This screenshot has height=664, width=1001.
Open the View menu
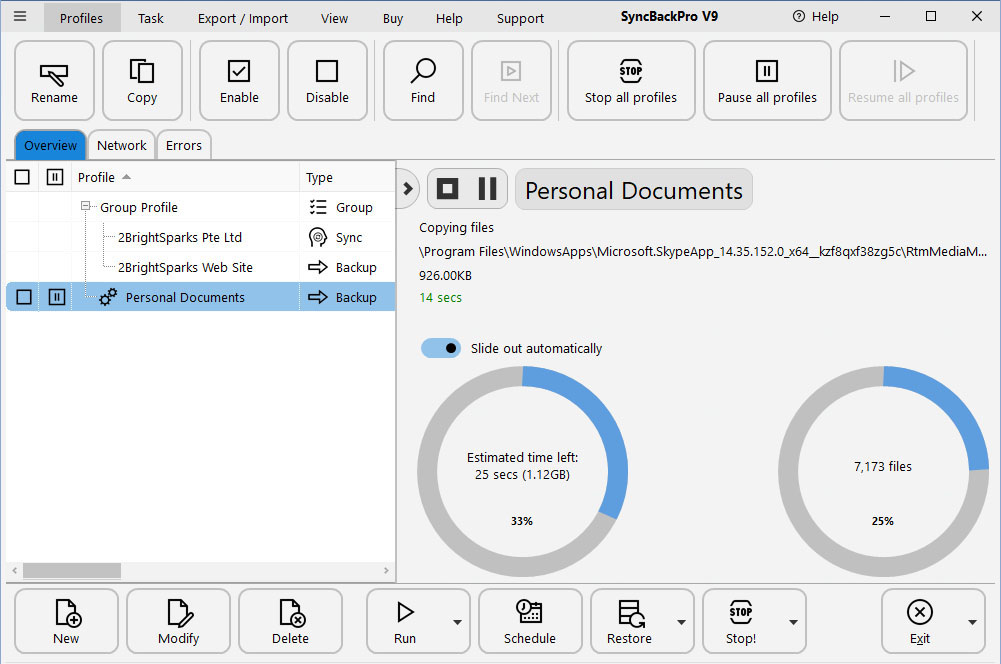[335, 18]
